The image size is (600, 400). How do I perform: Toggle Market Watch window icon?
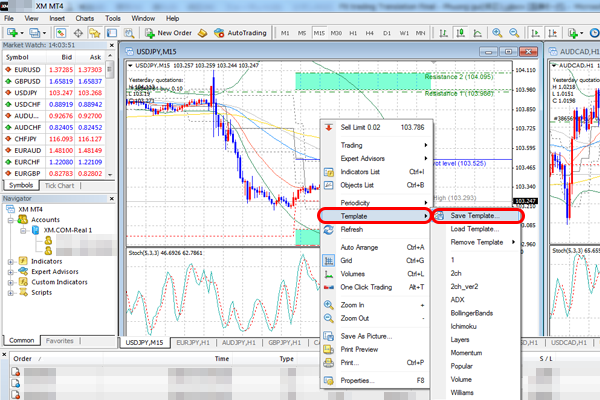61,33
